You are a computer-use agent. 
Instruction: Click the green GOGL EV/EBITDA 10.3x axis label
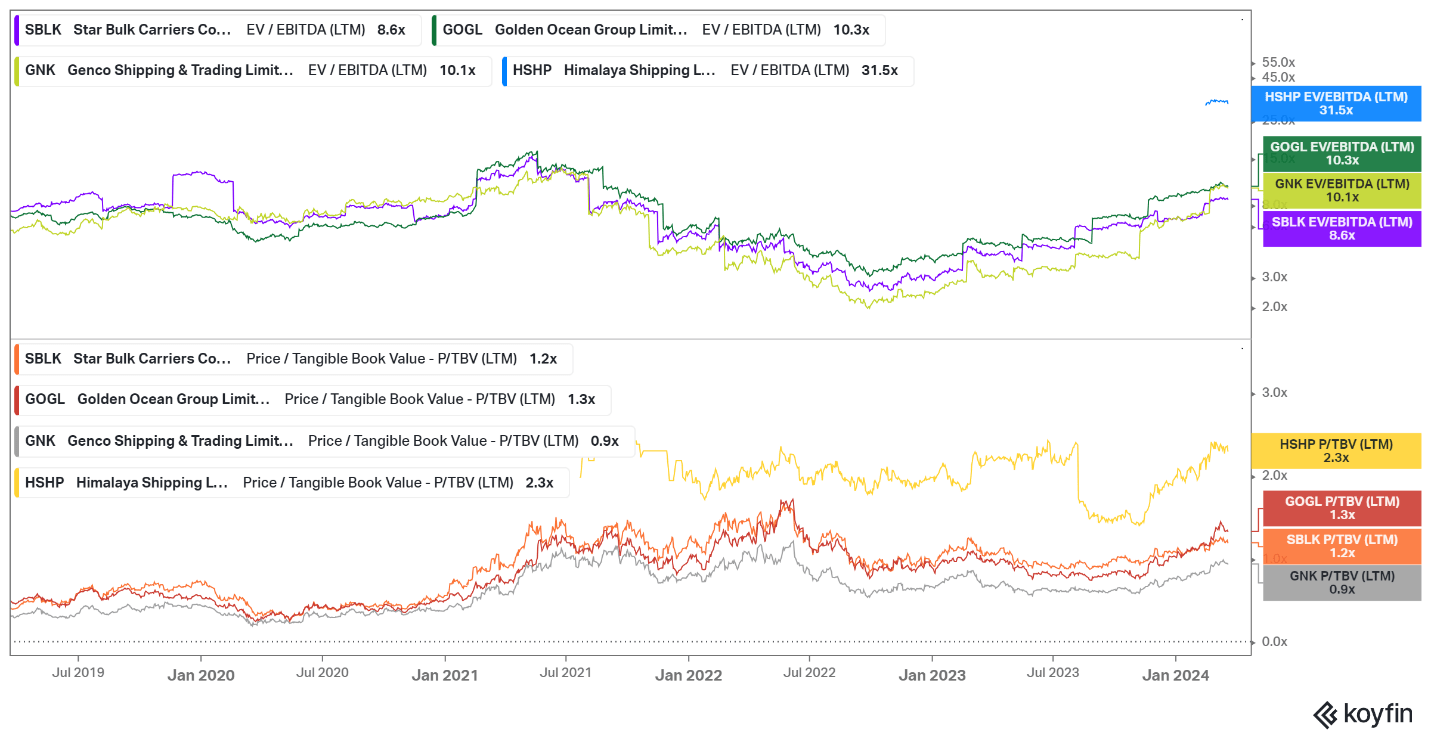[x=1341, y=154]
